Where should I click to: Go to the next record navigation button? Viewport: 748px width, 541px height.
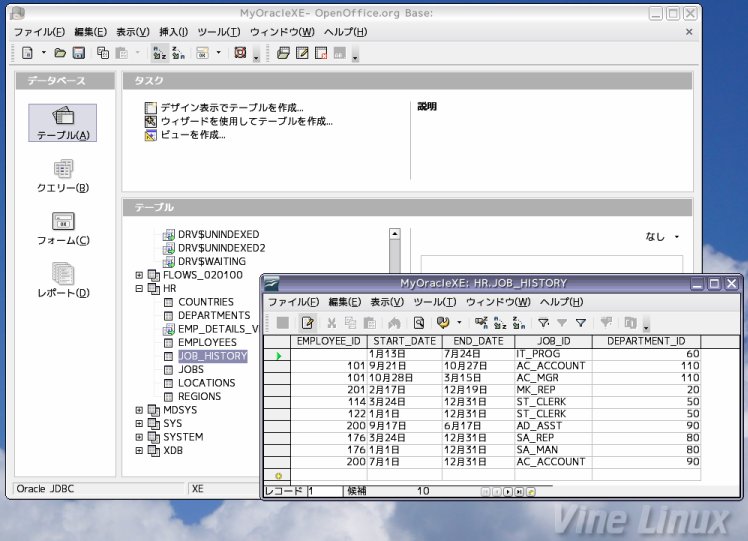(x=508, y=491)
